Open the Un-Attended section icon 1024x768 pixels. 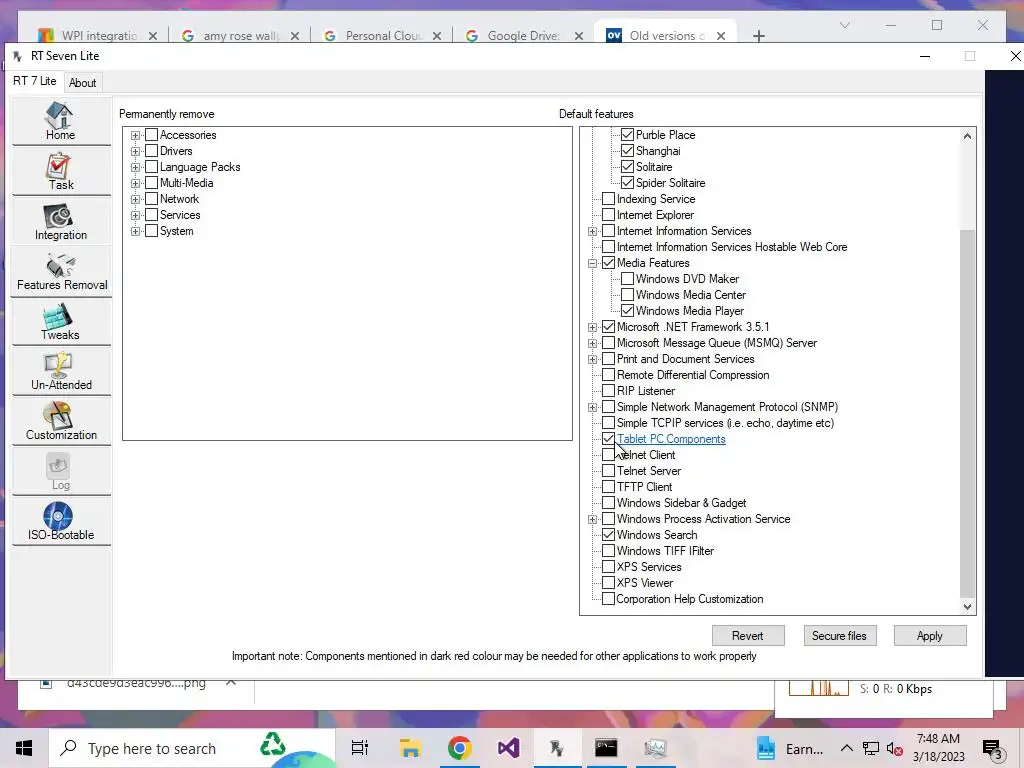pyautogui.click(x=61, y=372)
